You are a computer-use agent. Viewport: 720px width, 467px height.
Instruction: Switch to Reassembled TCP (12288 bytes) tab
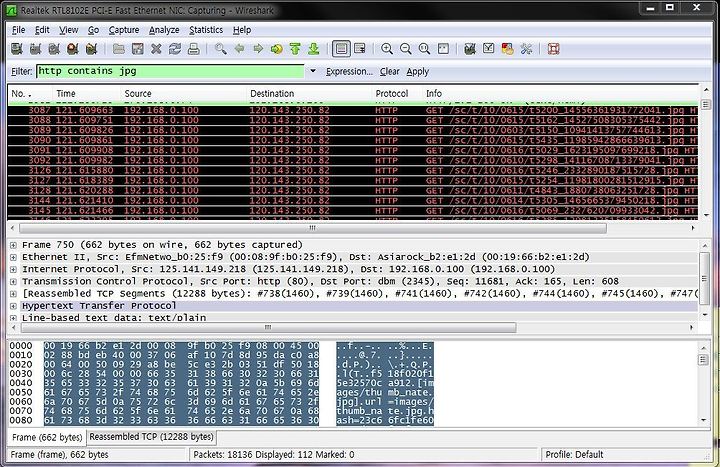(152, 437)
